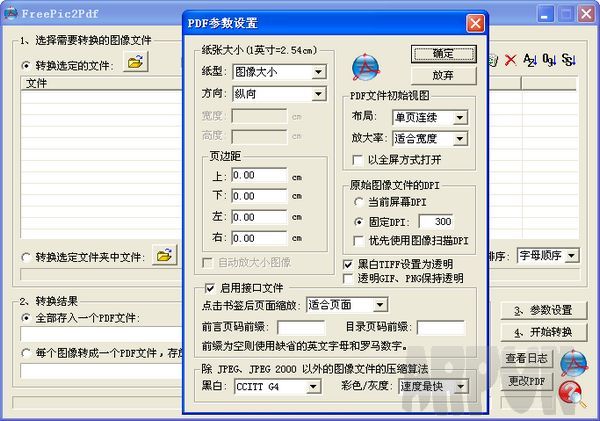The width and height of the screenshot is (600, 421).
Task: Close the PDF参数设置 dialog
Action: click(x=476, y=24)
